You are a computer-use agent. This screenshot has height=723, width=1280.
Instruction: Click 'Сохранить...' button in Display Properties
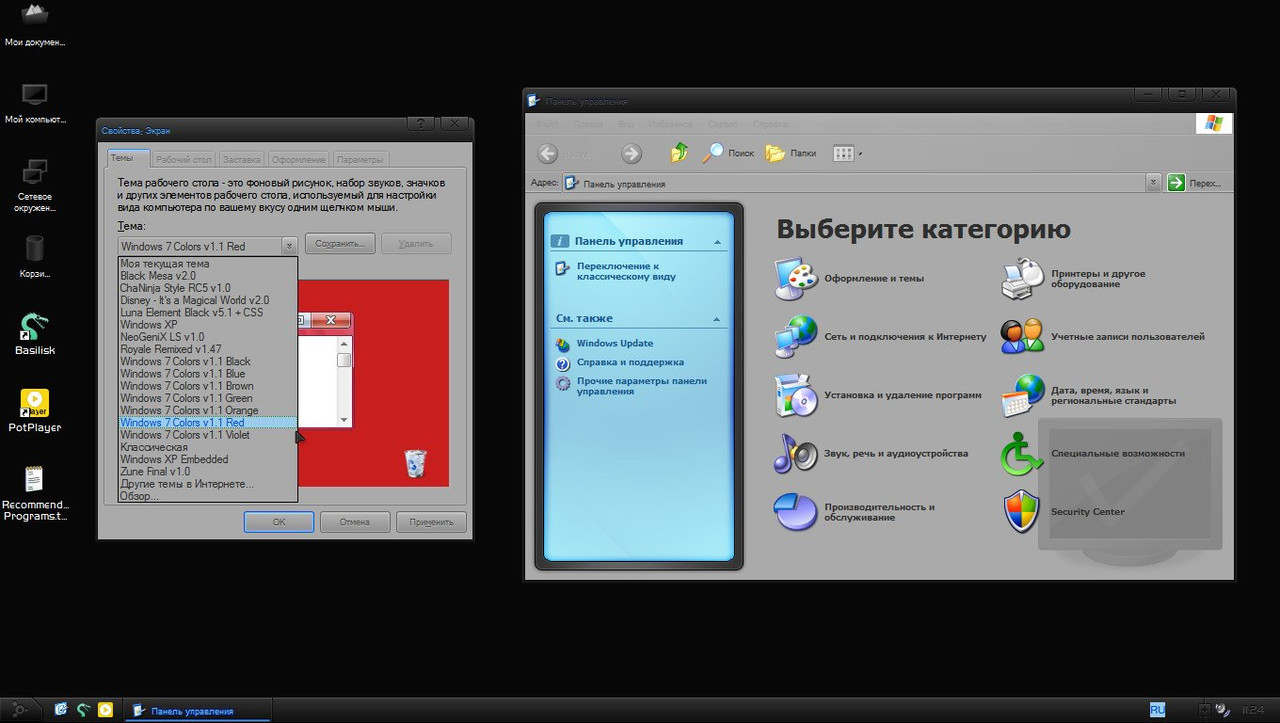340,243
